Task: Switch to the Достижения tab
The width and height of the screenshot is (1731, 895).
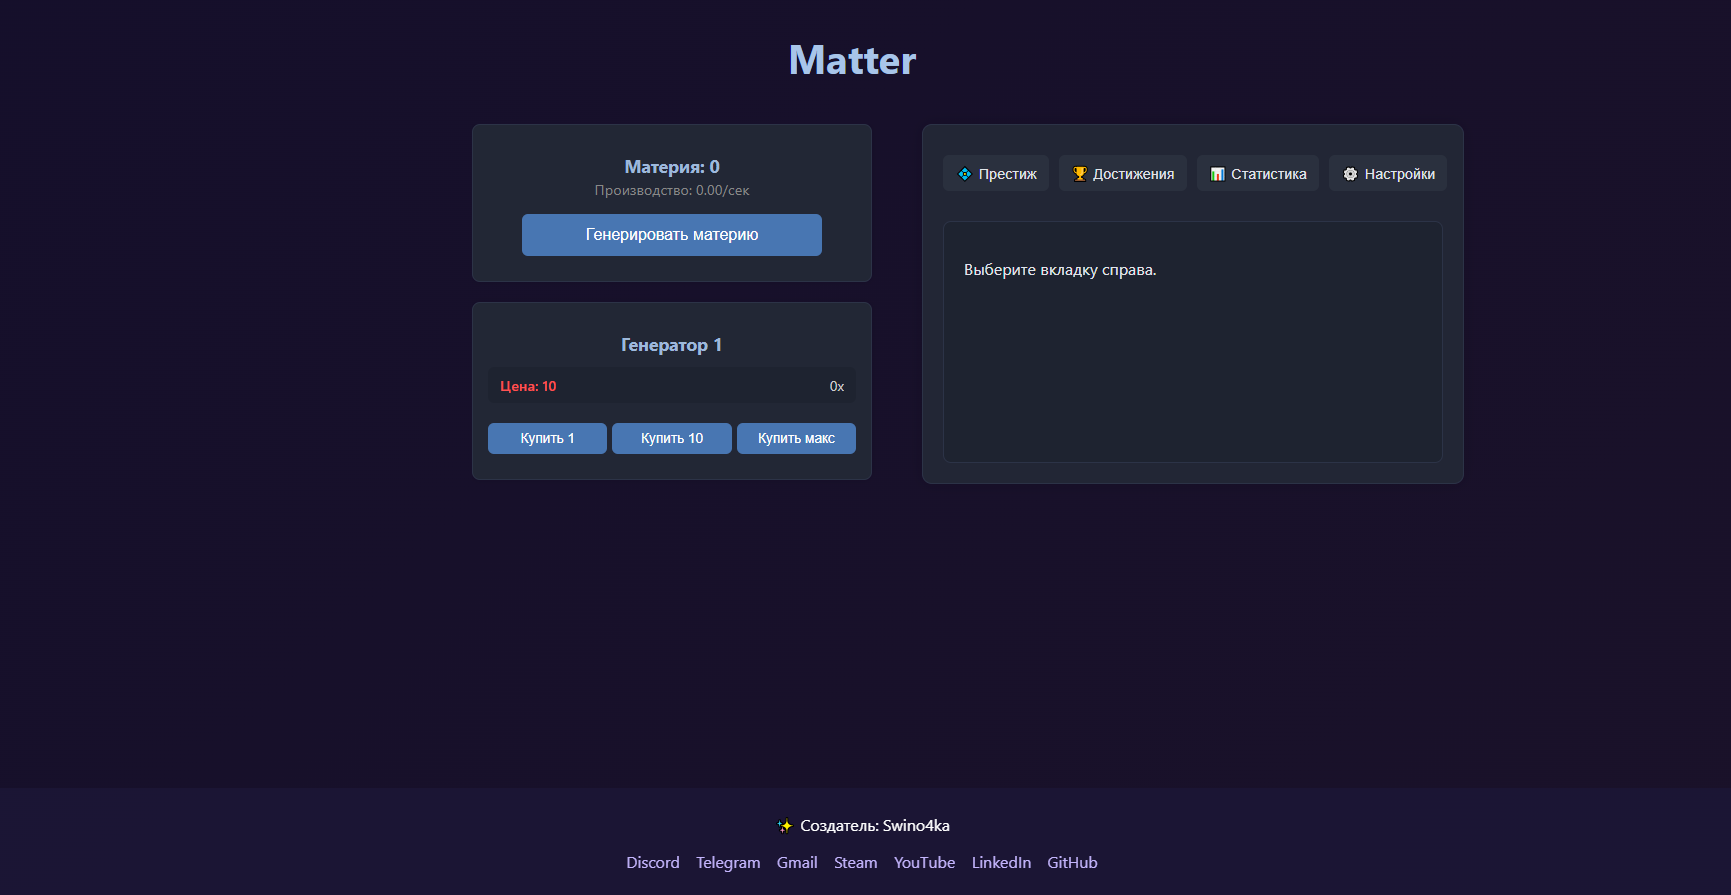Action: click(1123, 173)
